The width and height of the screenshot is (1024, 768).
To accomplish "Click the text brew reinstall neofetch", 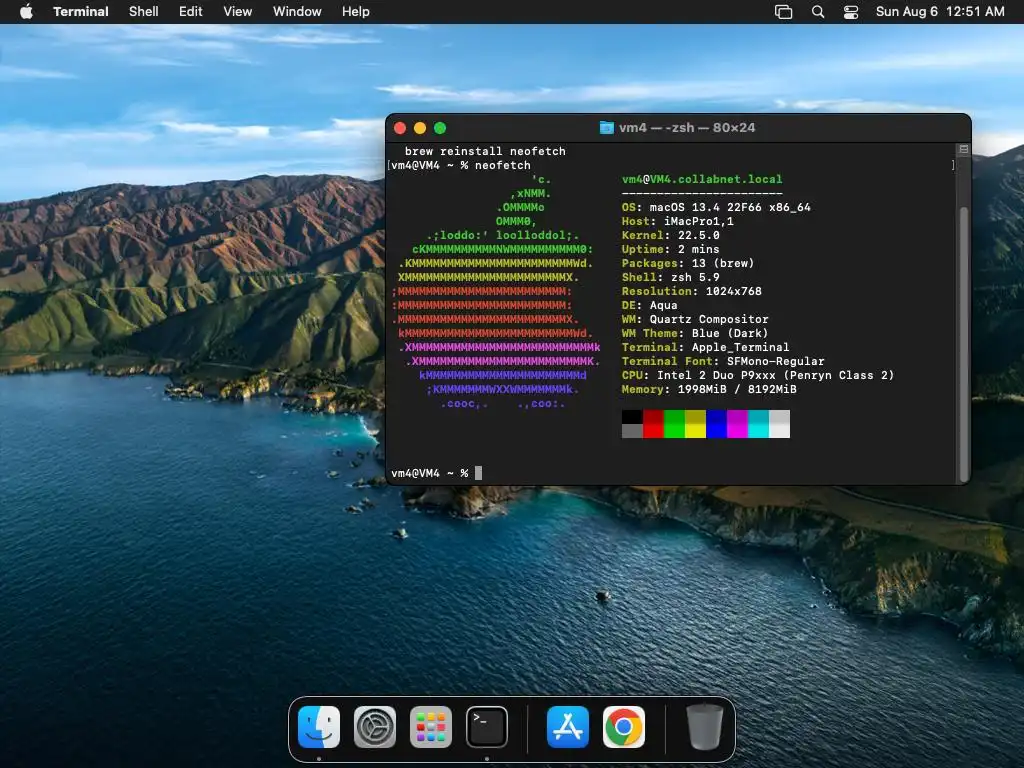I will click(x=485, y=151).
